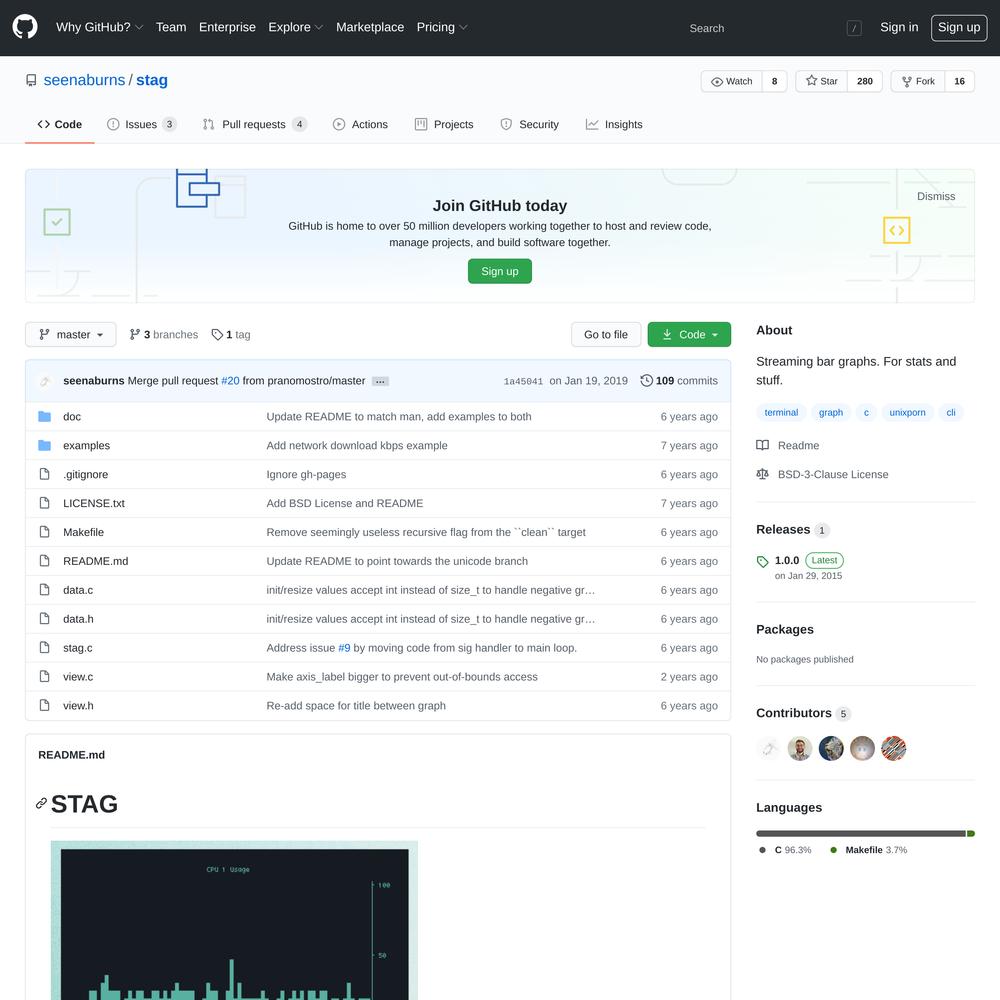
Task: Click the LICENSE.txt file icon
Action: 44,503
